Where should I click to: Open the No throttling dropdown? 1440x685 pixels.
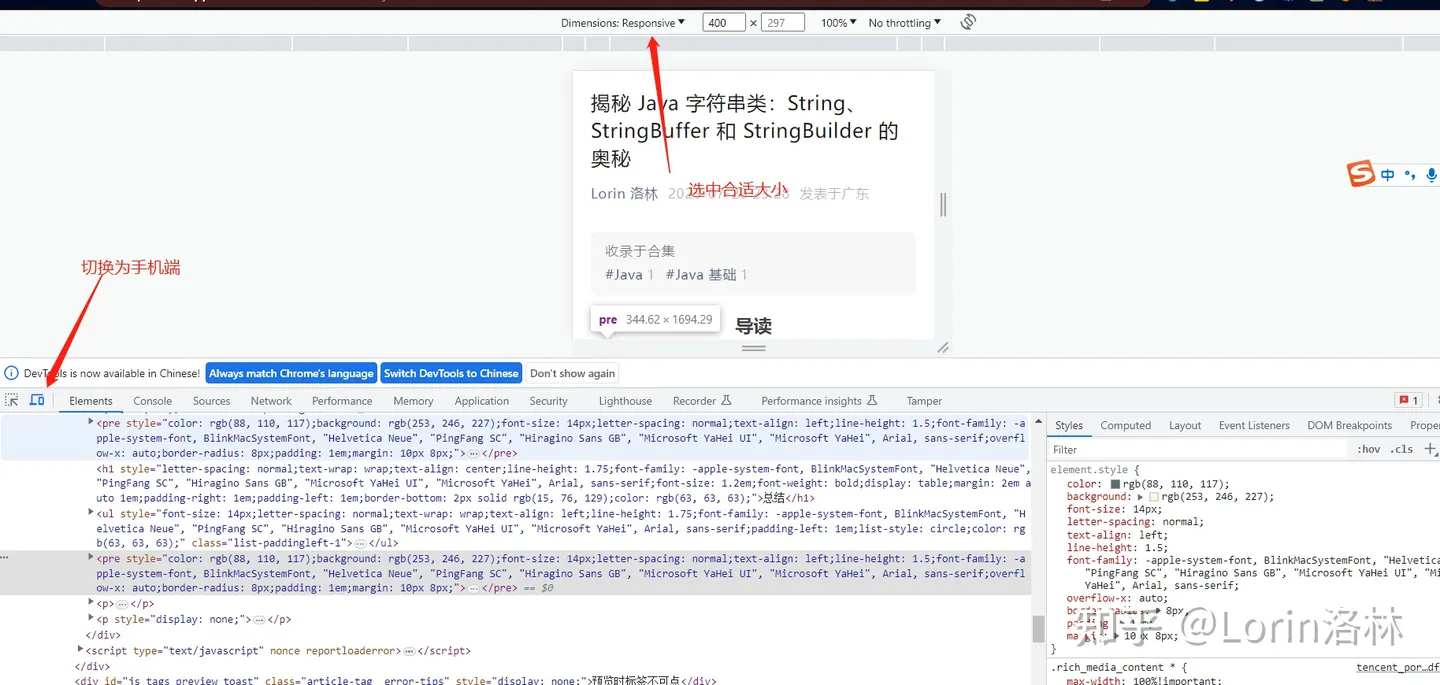click(x=904, y=22)
